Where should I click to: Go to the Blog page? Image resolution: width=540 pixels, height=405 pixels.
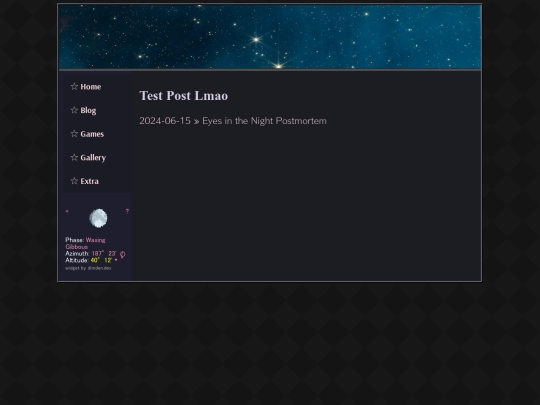point(88,111)
